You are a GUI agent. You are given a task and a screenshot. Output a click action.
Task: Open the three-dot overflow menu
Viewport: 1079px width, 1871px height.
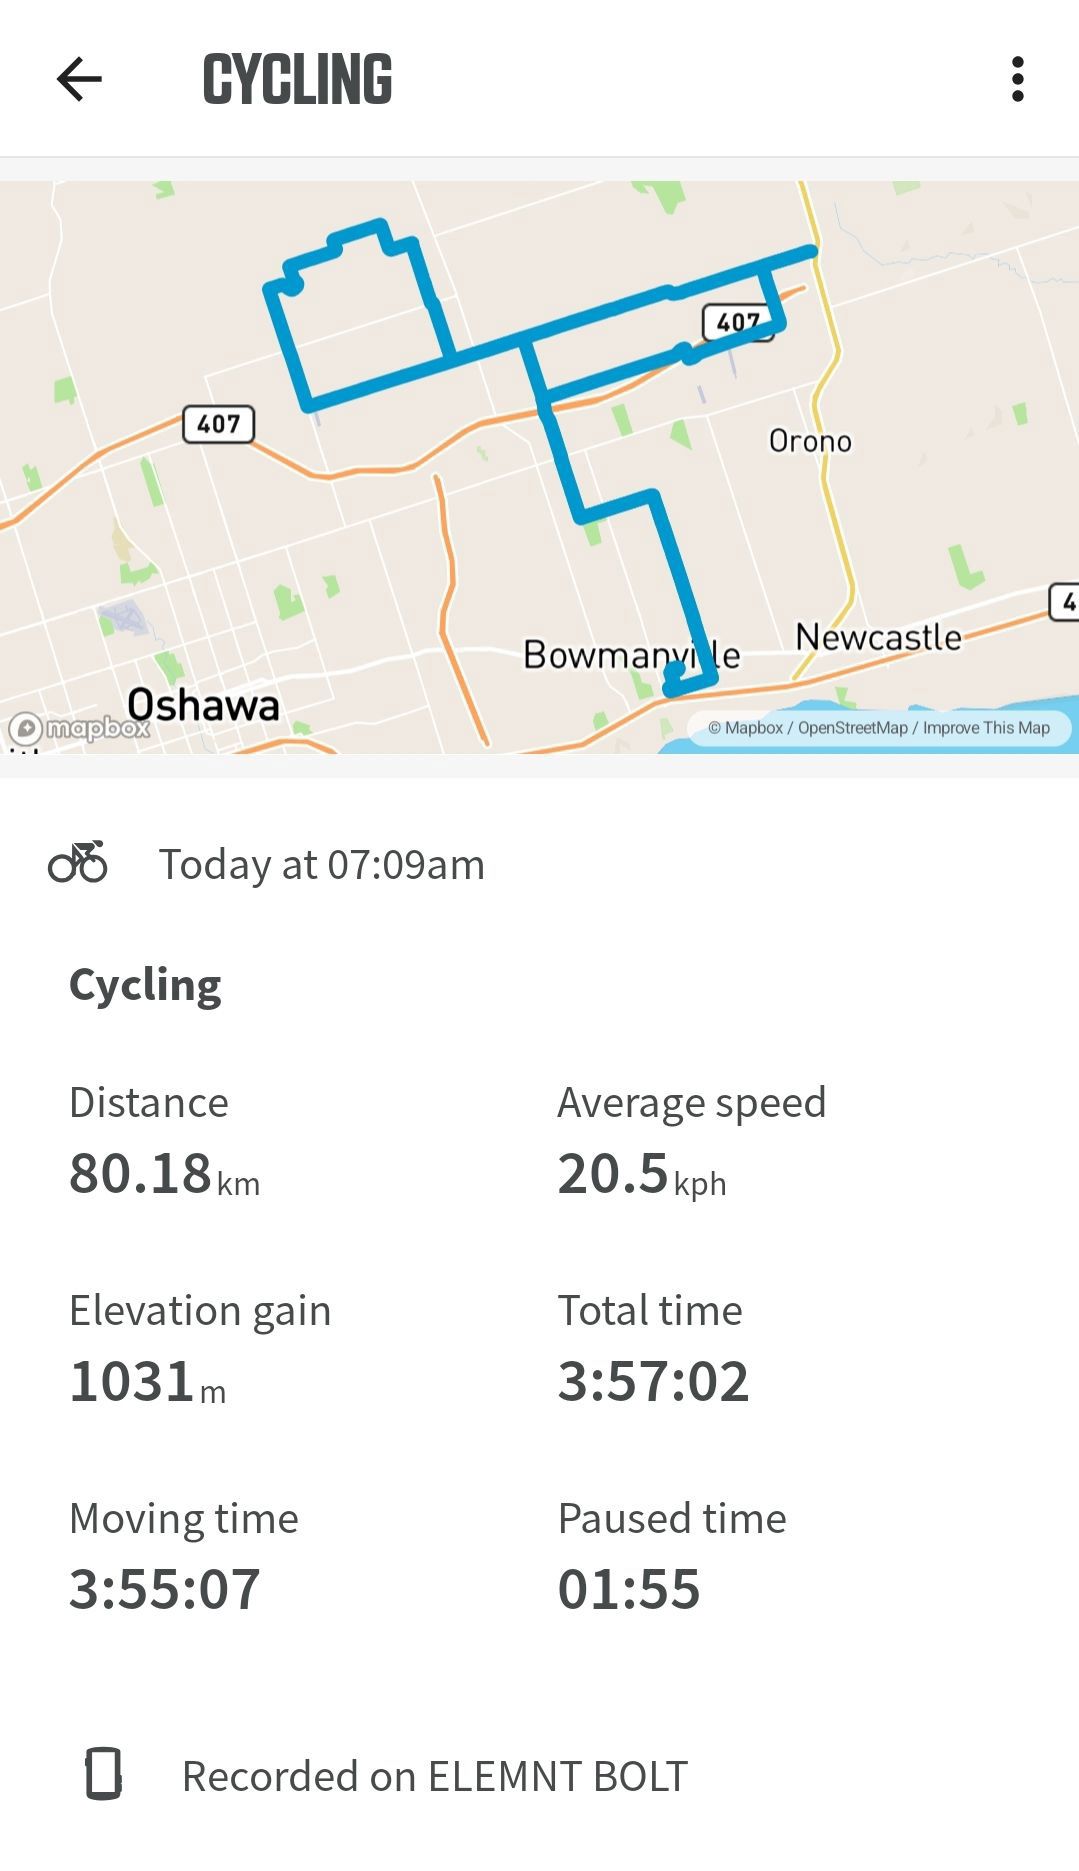coord(1017,79)
